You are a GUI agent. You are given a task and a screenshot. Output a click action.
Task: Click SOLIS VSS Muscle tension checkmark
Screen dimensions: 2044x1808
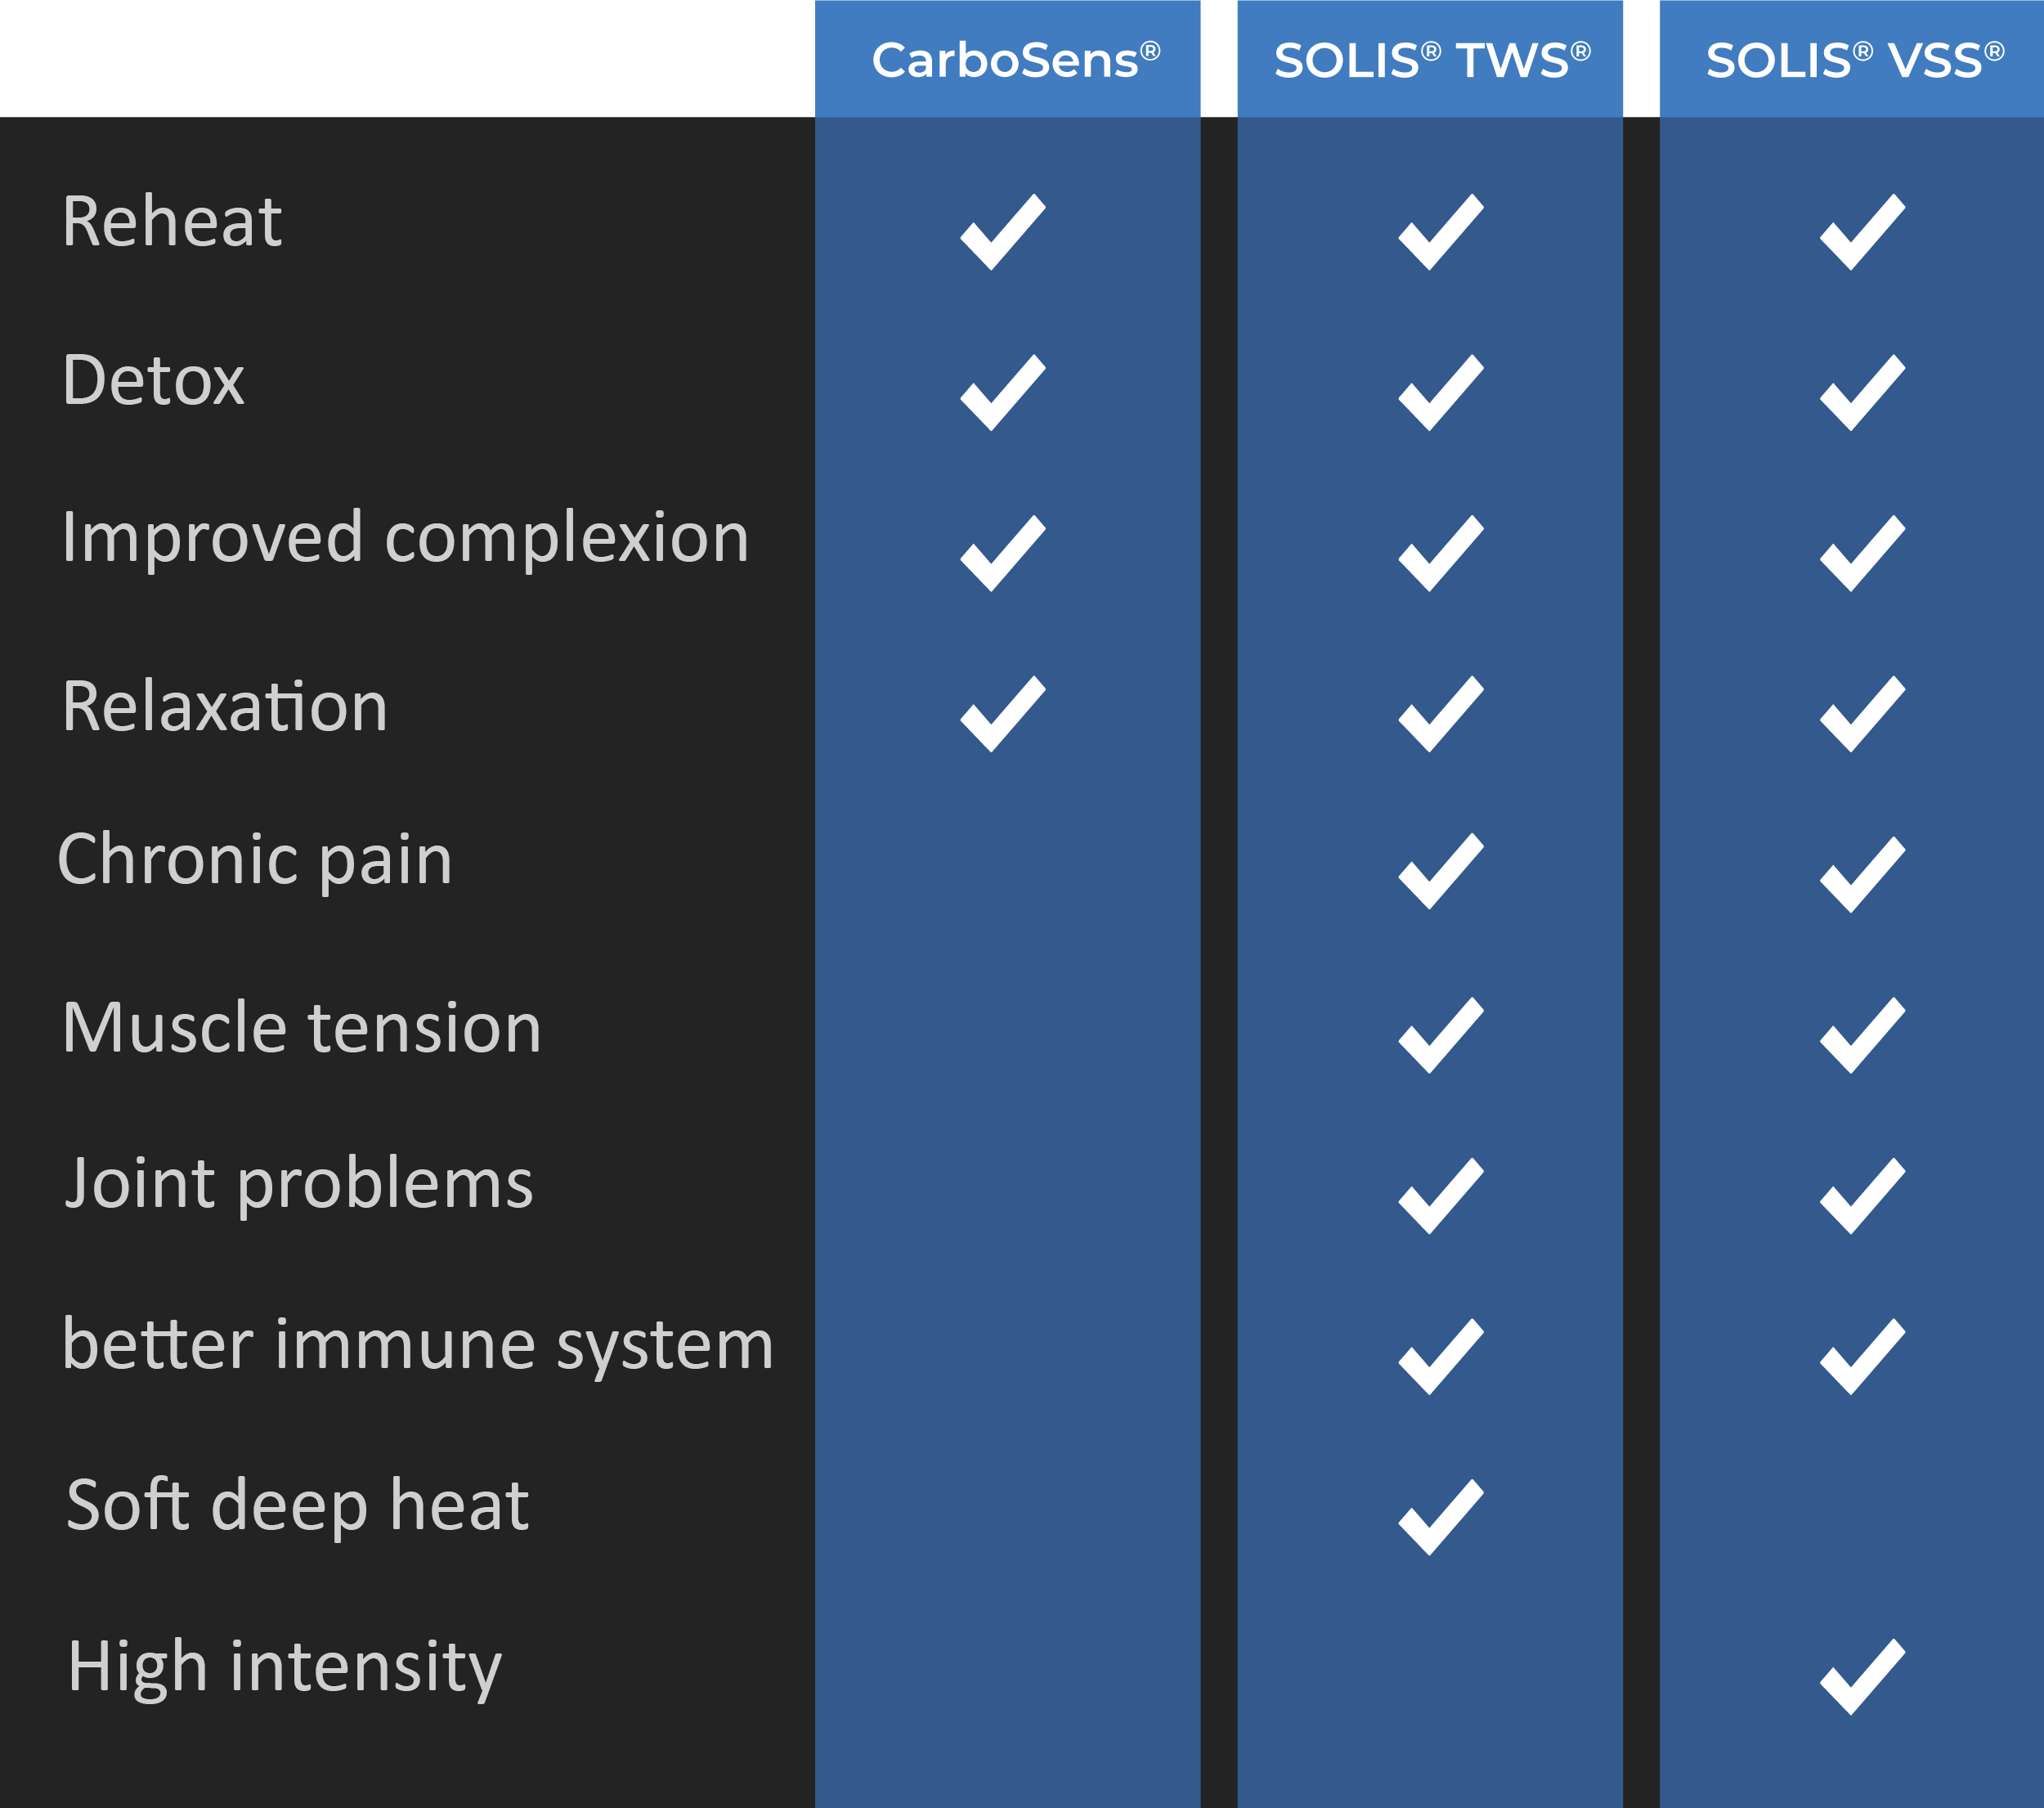[1862, 1035]
